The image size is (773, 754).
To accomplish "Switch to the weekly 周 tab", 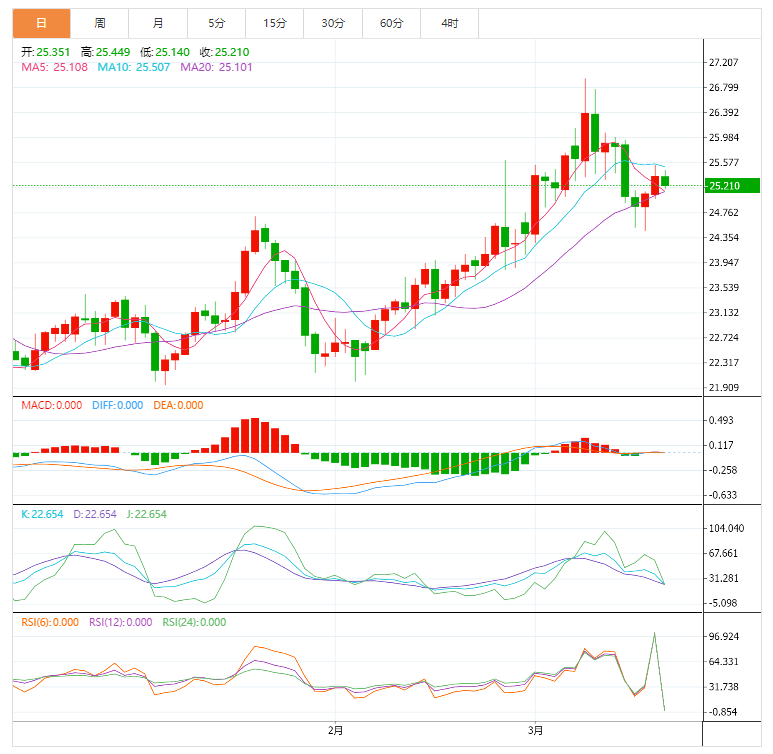I will 100,23.
